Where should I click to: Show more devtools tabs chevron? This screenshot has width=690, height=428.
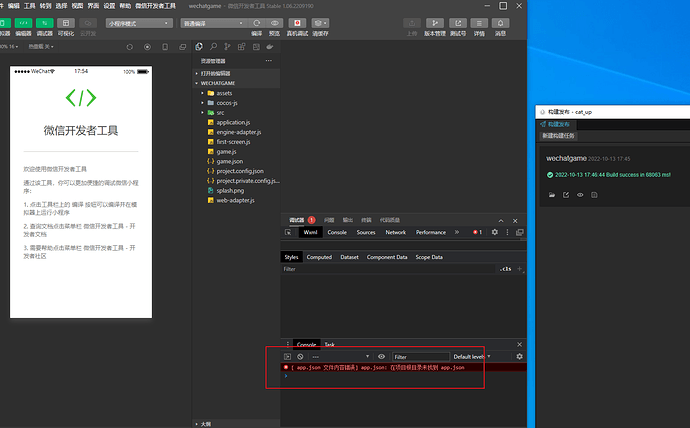[x=457, y=232]
